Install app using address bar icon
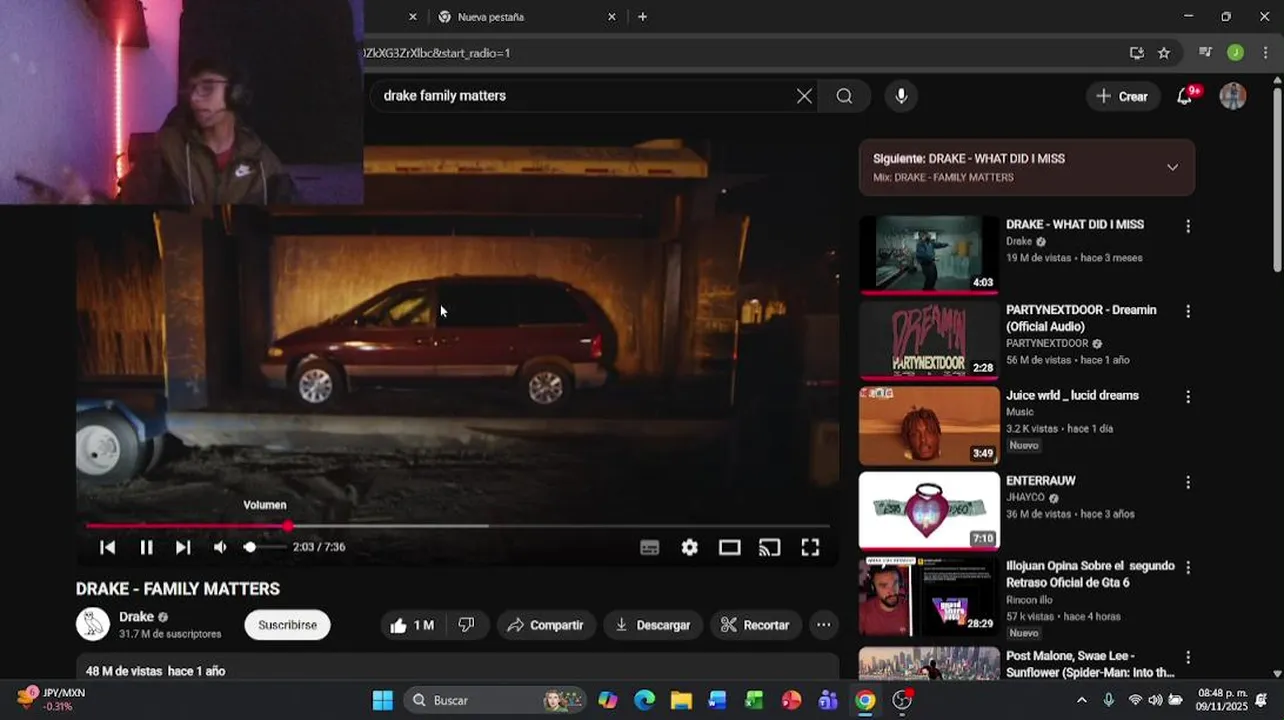This screenshot has width=1284, height=720. 1137,53
